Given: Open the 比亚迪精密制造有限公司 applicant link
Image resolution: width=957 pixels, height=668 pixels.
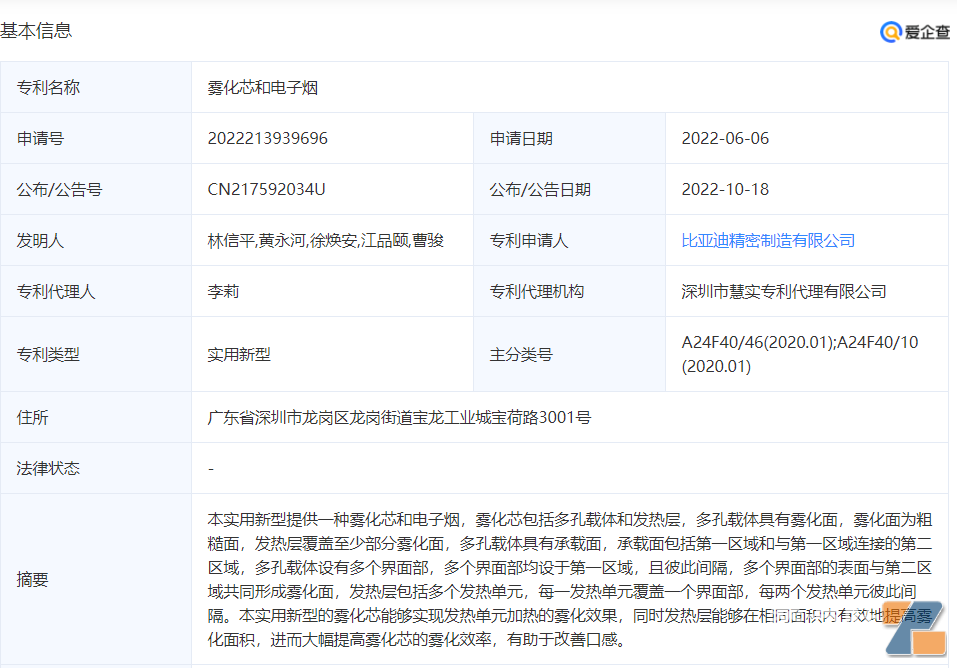Looking at the screenshot, I should click(x=768, y=240).
